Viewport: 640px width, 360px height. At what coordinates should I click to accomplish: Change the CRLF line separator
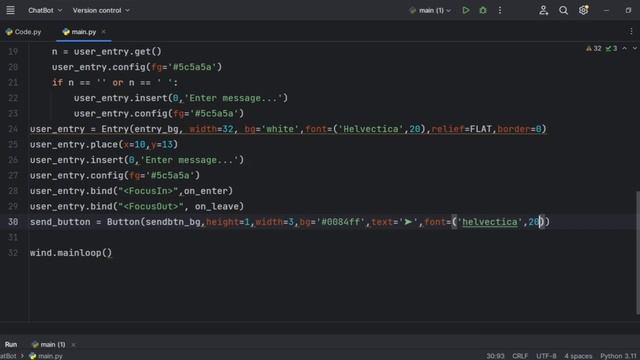pos(520,356)
